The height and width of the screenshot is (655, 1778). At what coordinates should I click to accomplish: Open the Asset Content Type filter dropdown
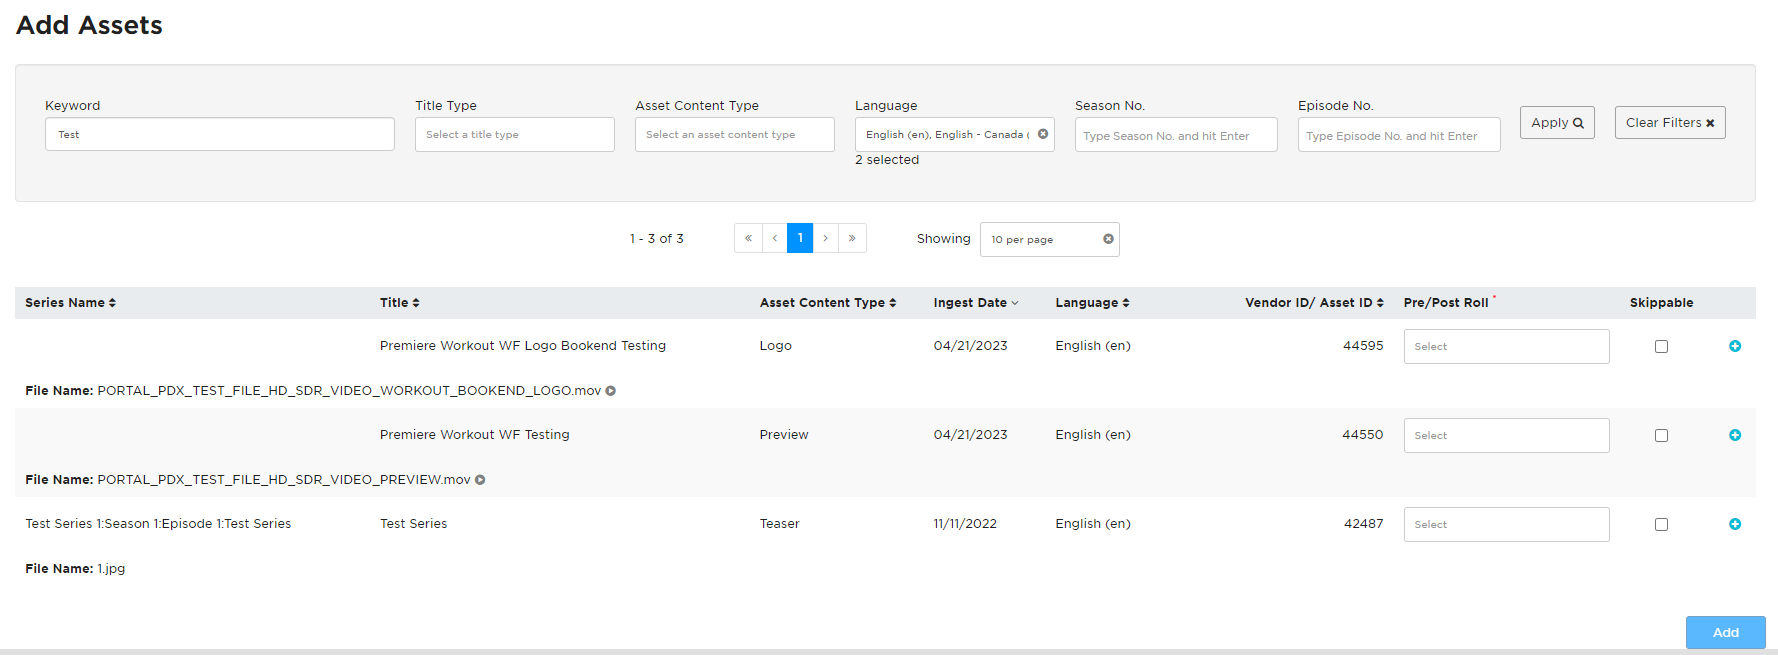coord(735,134)
